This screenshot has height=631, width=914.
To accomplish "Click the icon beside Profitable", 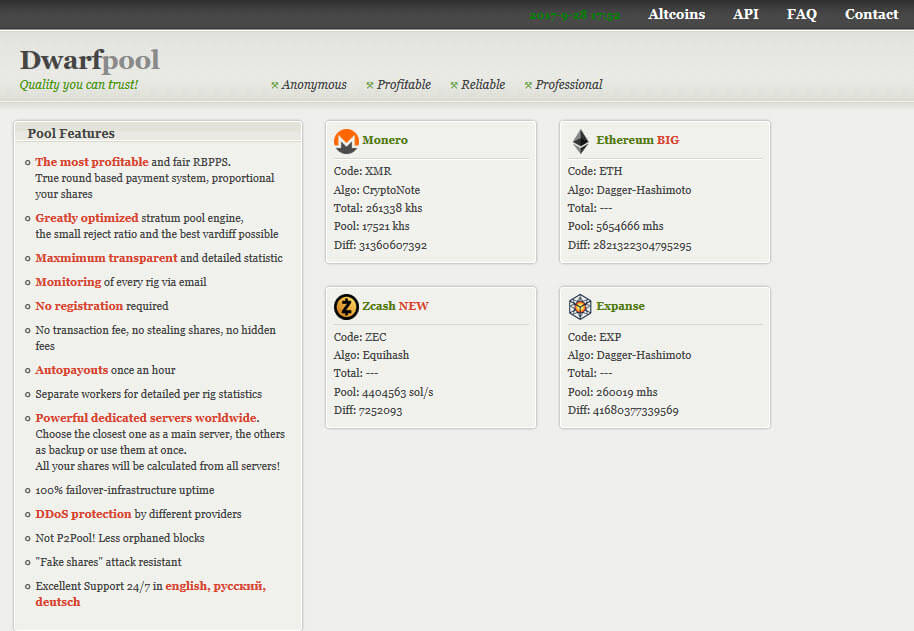I will [x=370, y=85].
